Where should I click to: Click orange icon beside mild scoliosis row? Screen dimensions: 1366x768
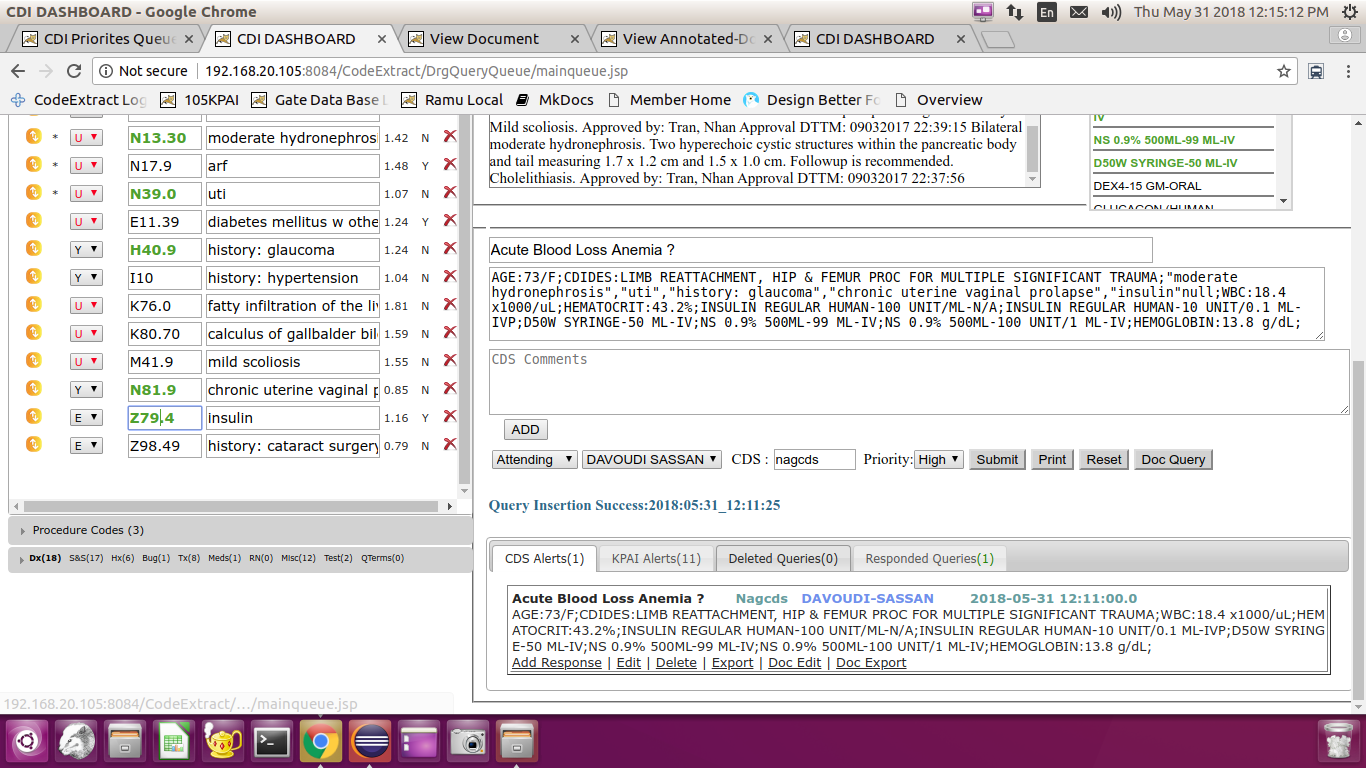(x=33, y=361)
